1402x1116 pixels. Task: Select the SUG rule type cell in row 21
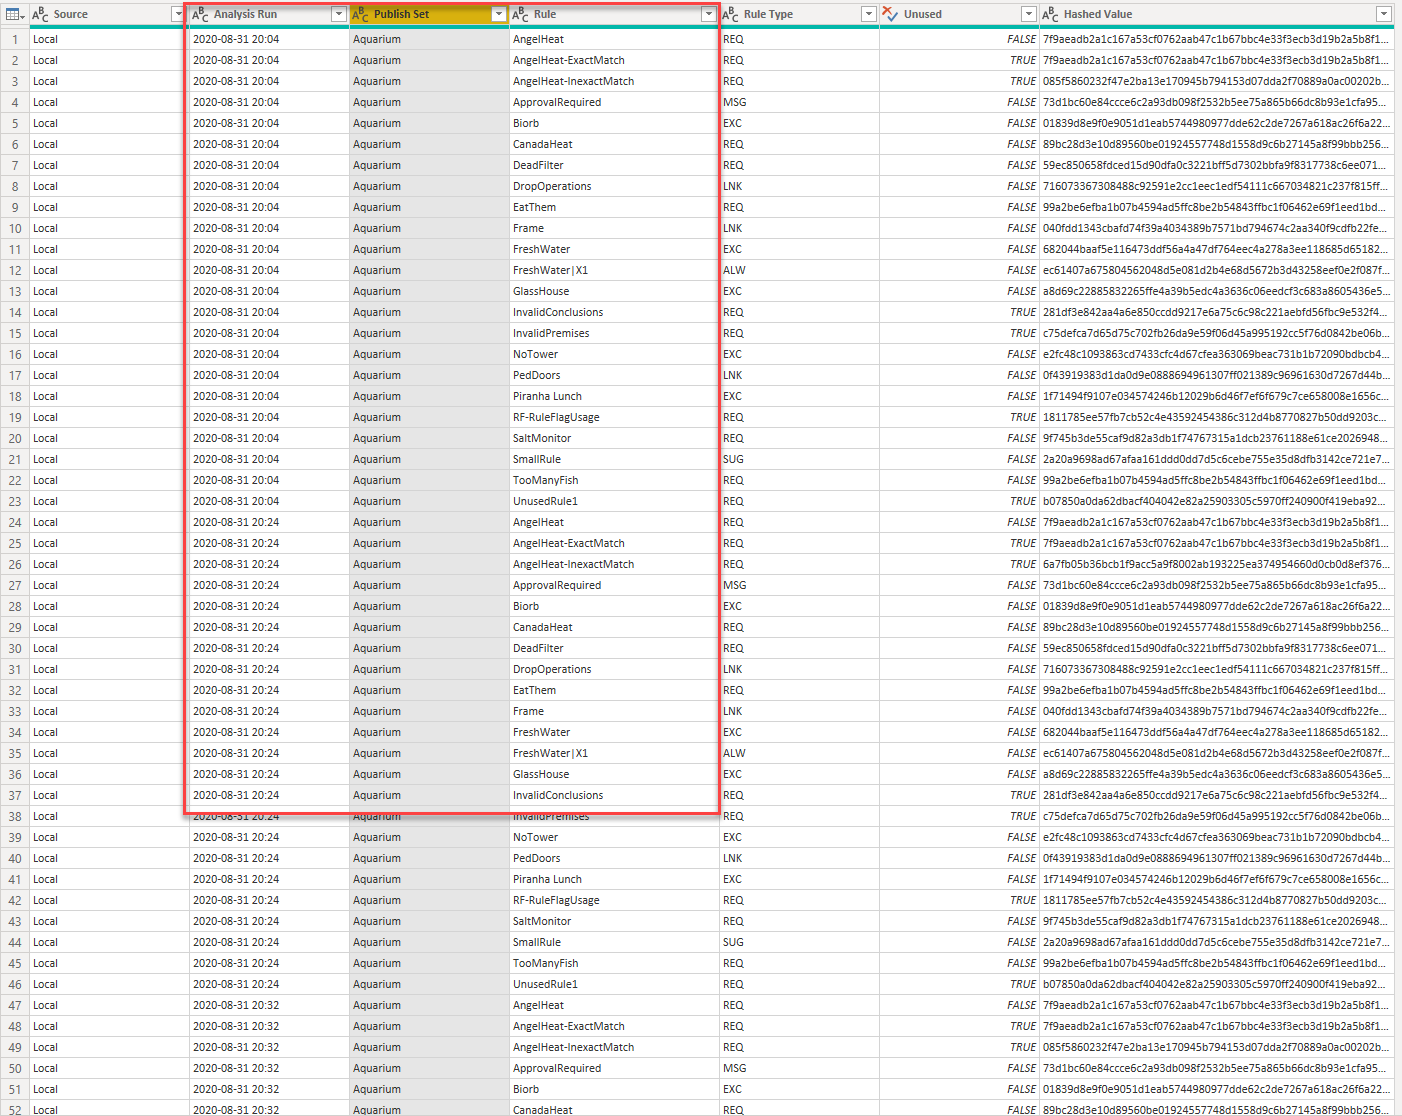(x=799, y=459)
